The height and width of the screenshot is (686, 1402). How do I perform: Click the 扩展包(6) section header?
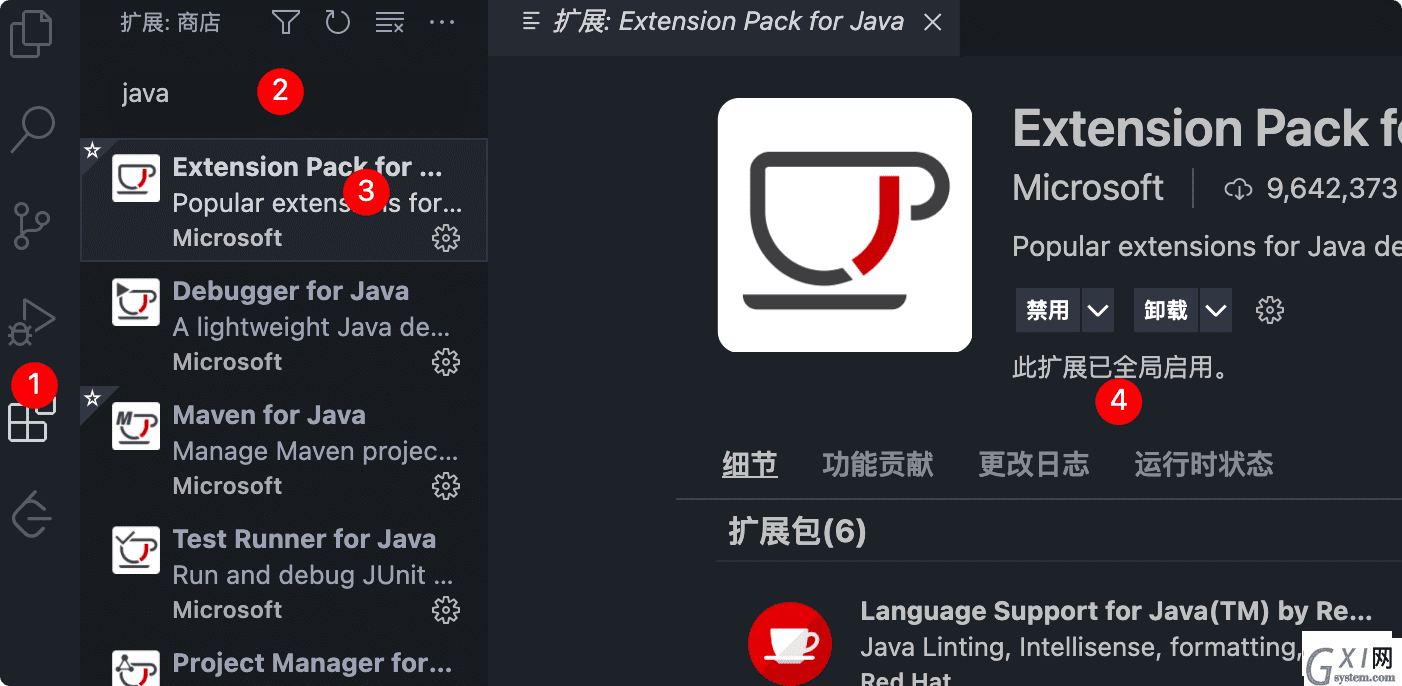click(797, 531)
